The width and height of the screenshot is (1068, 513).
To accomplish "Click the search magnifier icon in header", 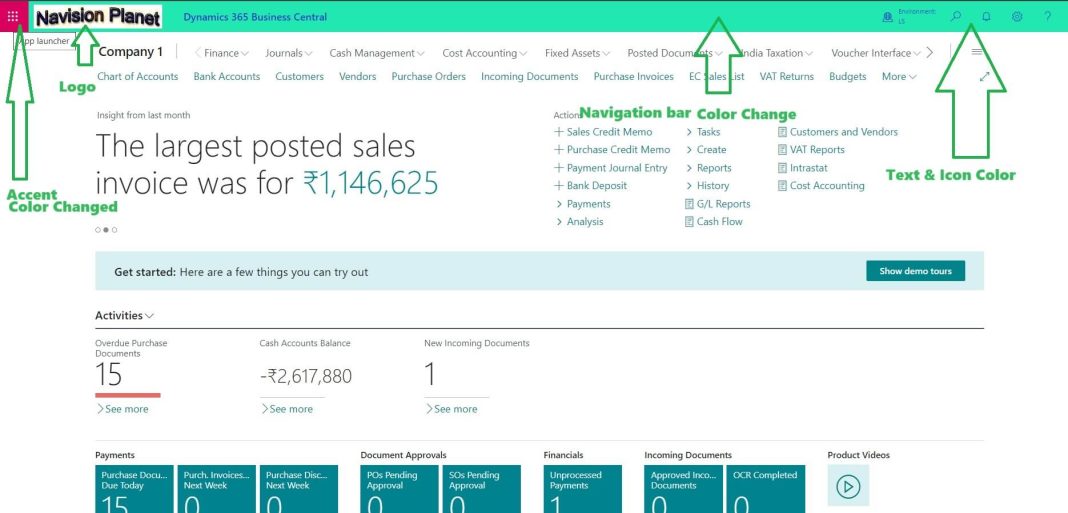I will pyautogui.click(x=956, y=16).
